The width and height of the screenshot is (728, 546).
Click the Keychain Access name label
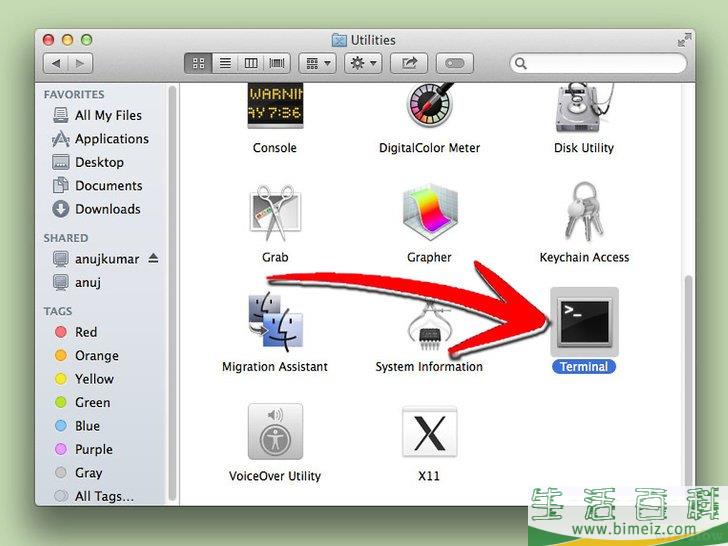click(x=584, y=257)
